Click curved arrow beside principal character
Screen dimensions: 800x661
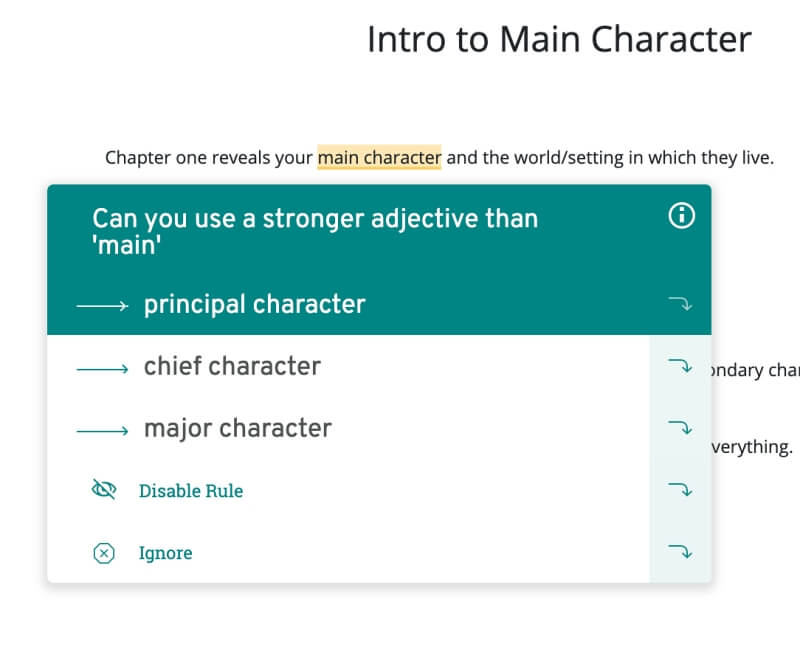pos(680,303)
